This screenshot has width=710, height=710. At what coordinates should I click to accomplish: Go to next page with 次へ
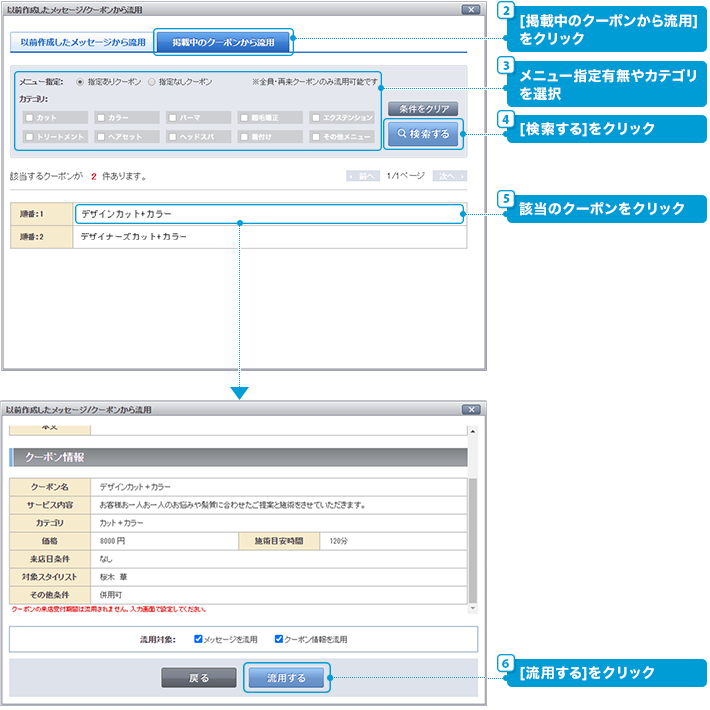pos(449,176)
